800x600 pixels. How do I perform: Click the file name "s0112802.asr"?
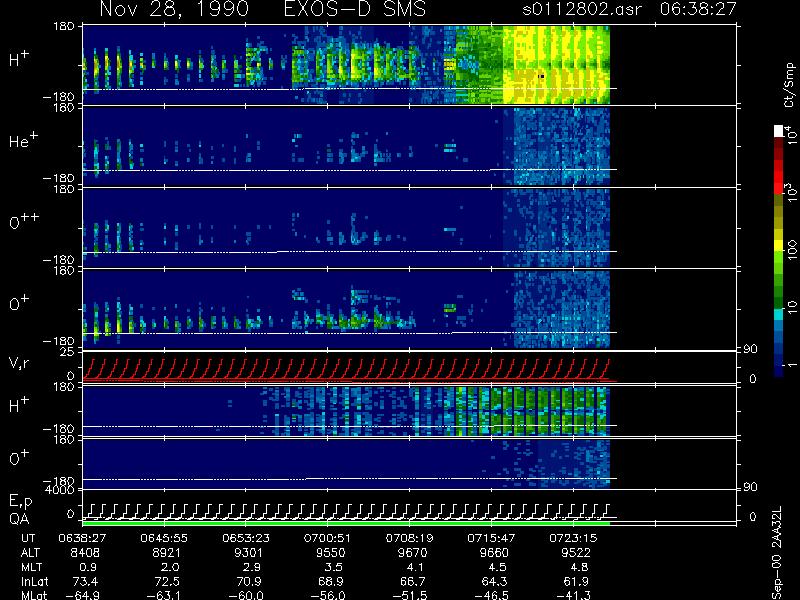tap(582, 9)
